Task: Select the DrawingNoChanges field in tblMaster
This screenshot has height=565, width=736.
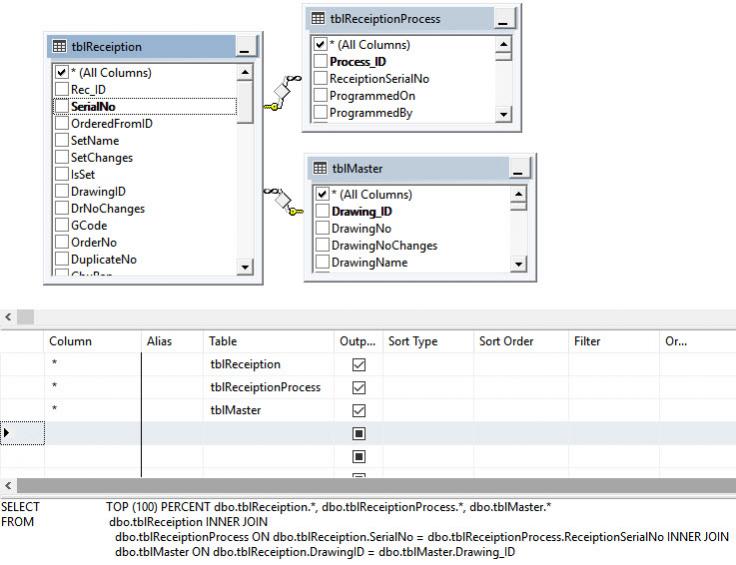Action: pos(384,245)
